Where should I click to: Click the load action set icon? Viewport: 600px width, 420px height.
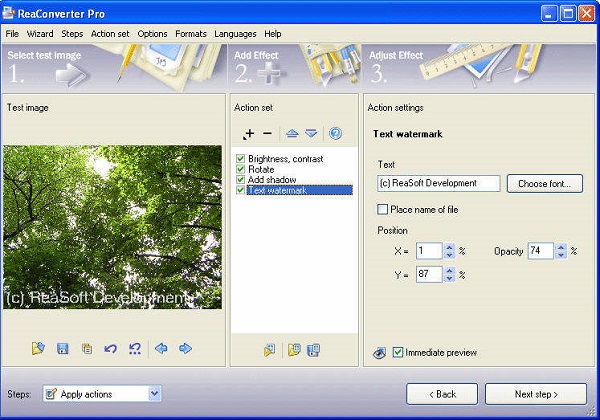pos(269,350)
